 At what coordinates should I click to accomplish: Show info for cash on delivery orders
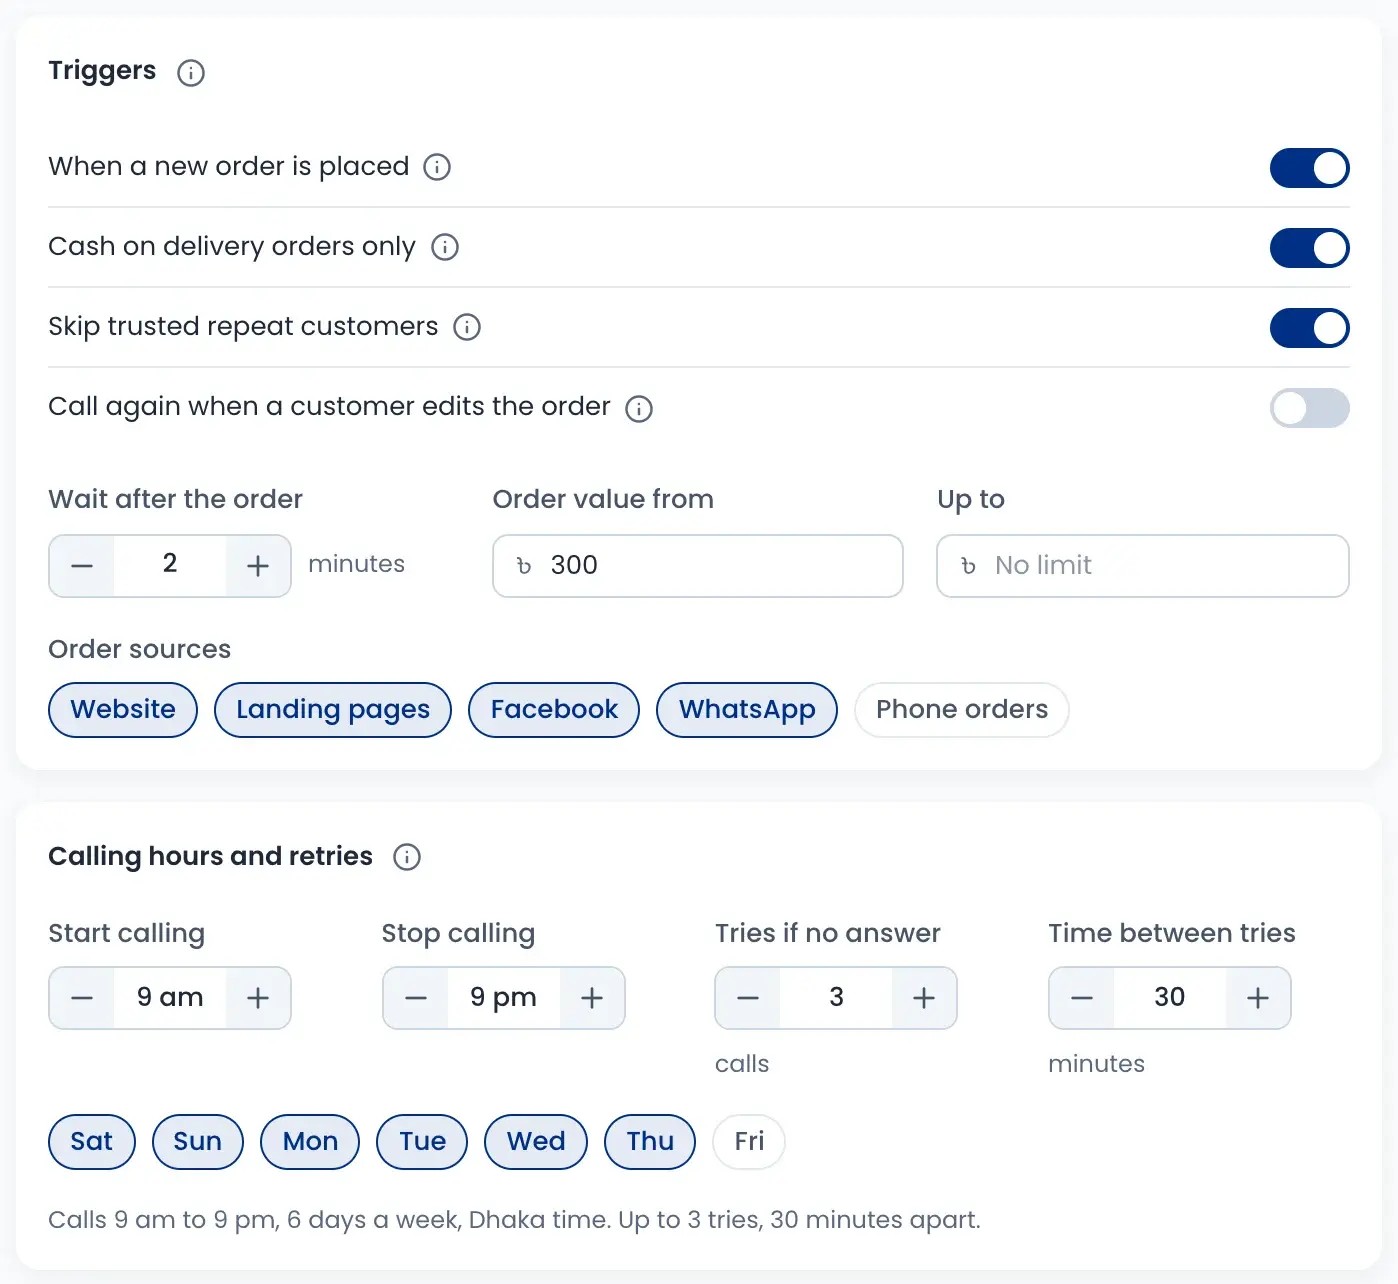pos(445,247)
